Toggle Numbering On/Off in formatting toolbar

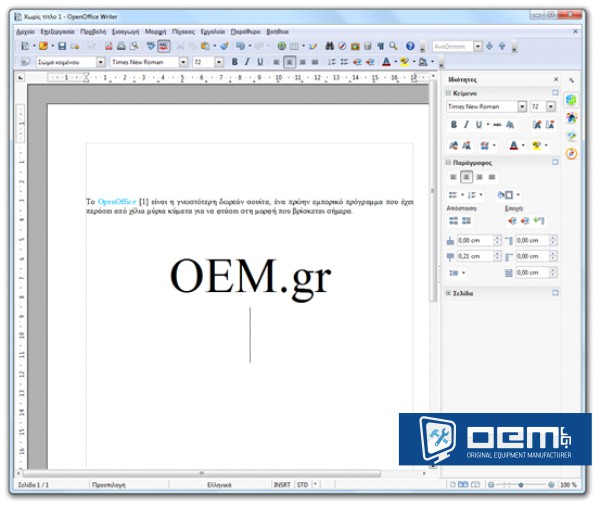(332, 62)
